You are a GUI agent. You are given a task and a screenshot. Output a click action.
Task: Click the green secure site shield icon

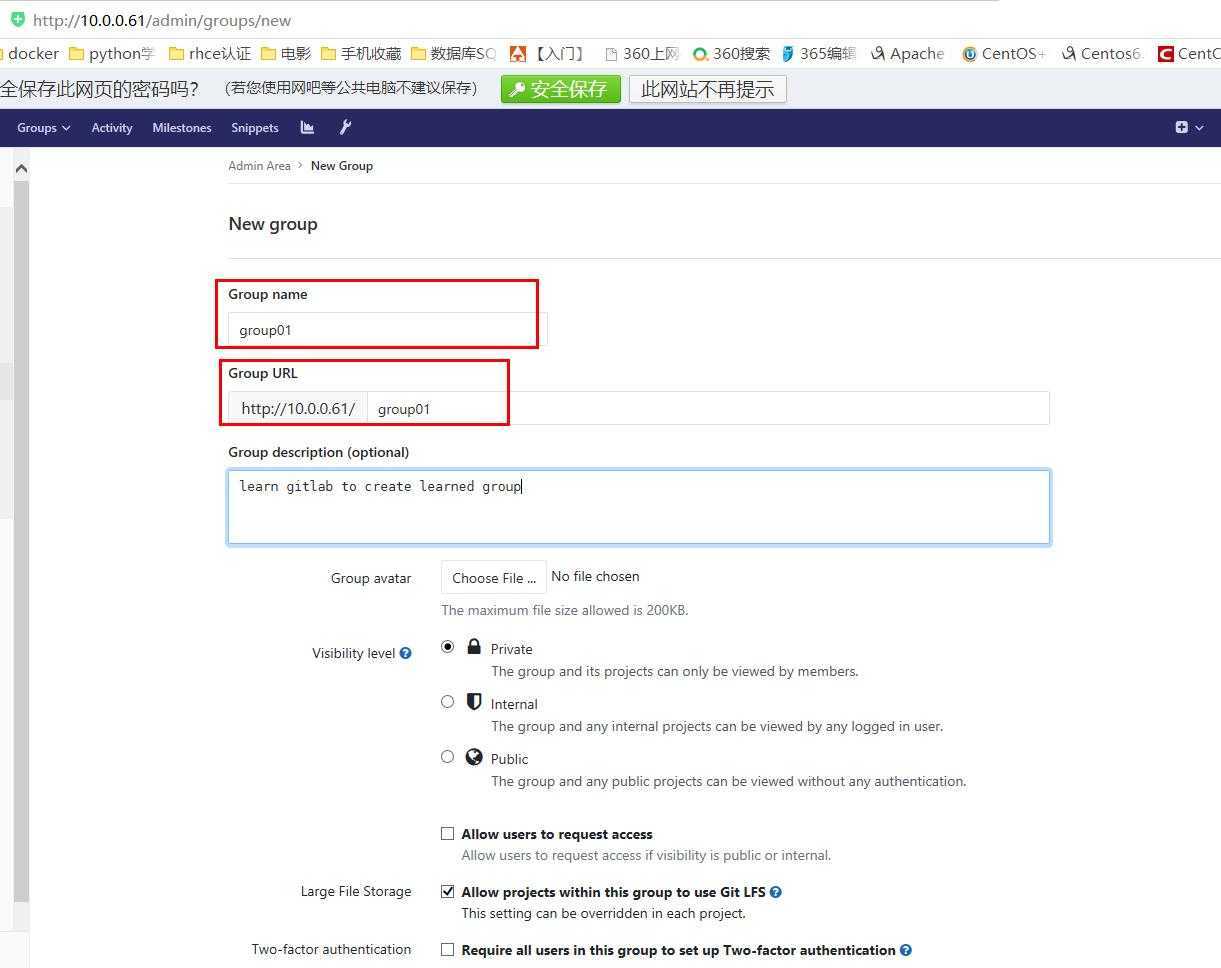17,19
